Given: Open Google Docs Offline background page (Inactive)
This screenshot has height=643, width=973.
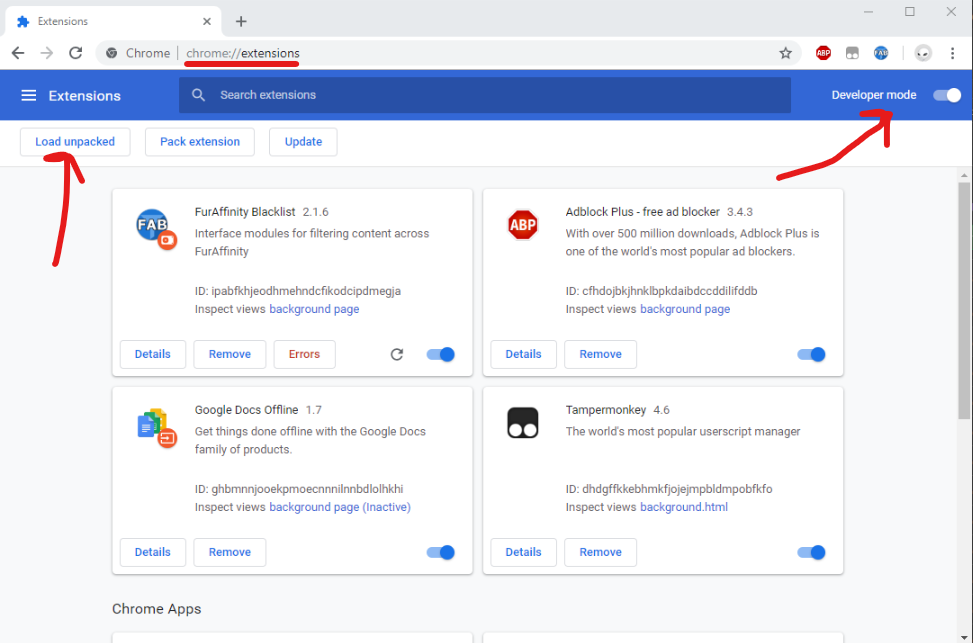Looking at the screenshot, I should click(340, 507).
